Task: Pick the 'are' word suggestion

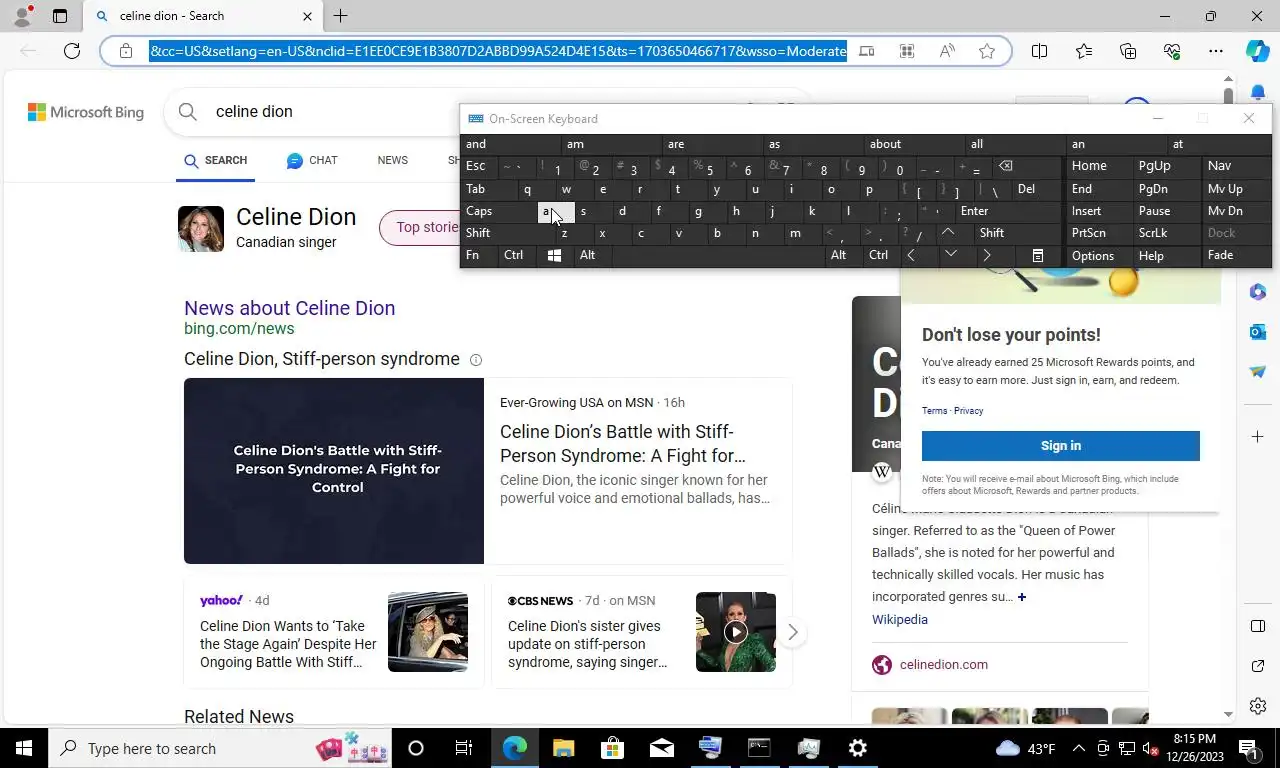Action: pos(712,144)
